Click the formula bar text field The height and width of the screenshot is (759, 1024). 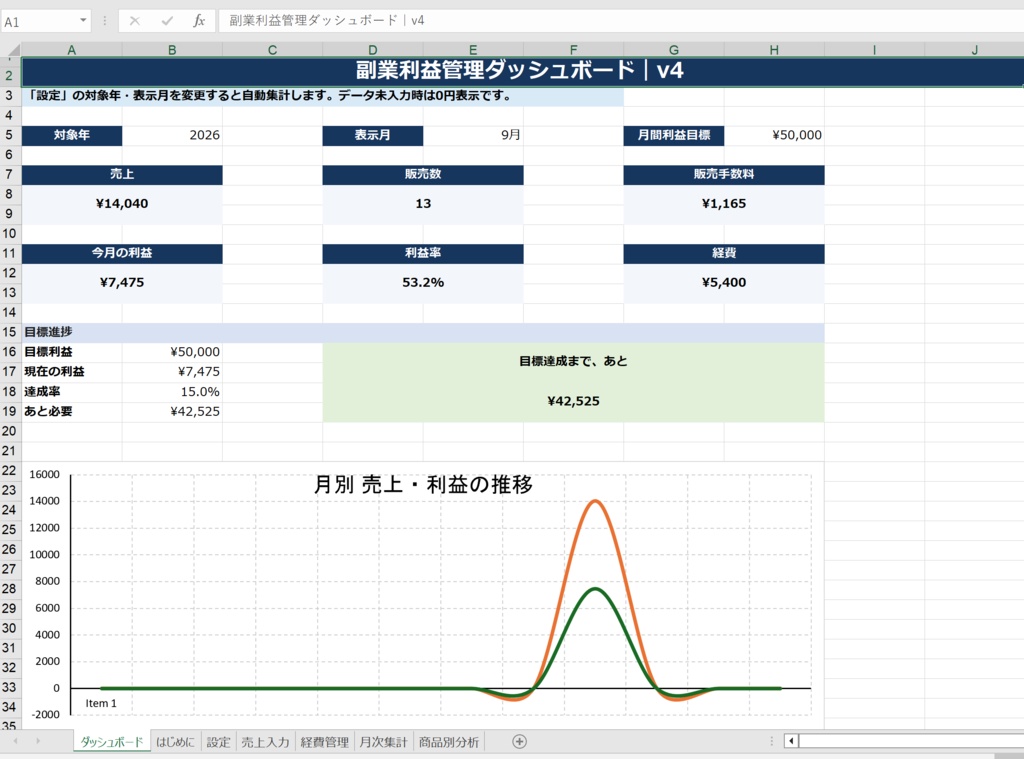tap(620, 21)
